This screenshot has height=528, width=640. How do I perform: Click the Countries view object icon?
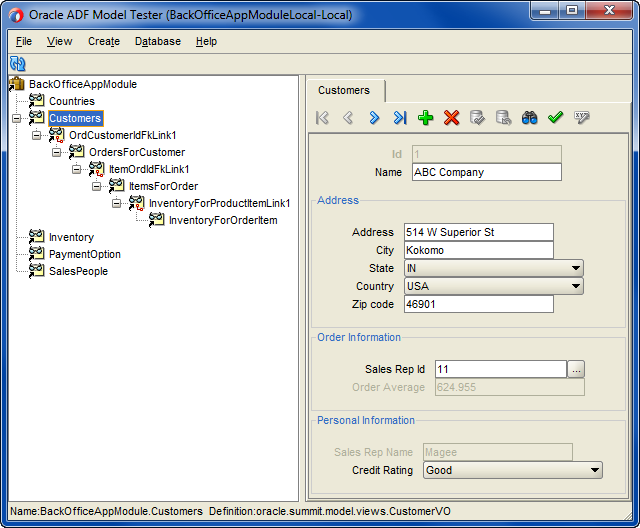point(36,101)
